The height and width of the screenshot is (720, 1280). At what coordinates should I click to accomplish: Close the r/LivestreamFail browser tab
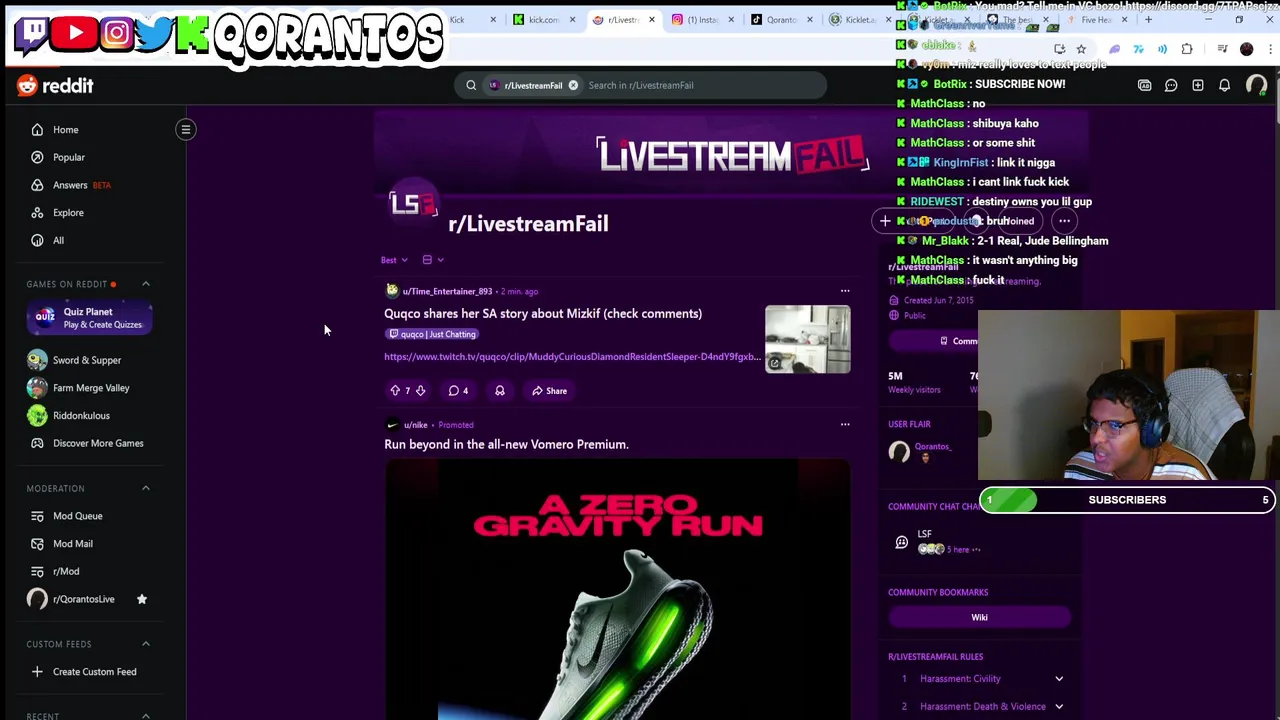(652, 20)
